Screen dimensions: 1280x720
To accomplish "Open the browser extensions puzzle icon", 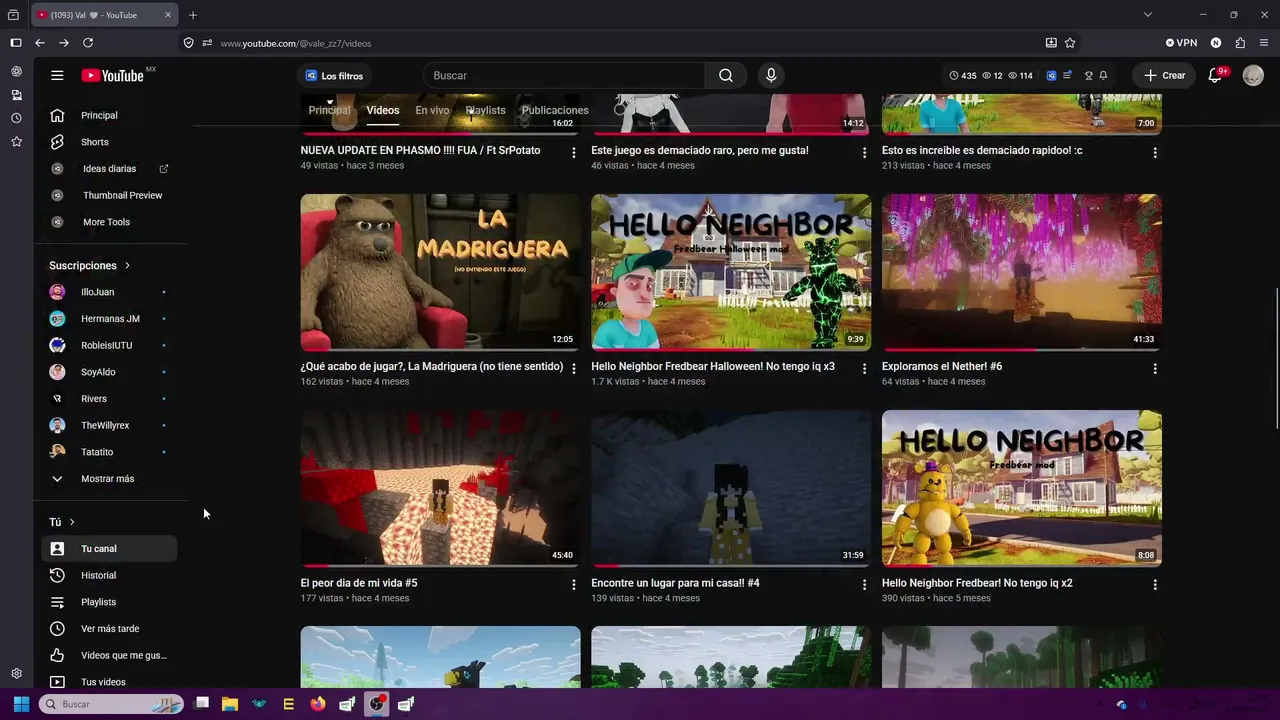I will pyautogui.click(x=1240, y=43).
